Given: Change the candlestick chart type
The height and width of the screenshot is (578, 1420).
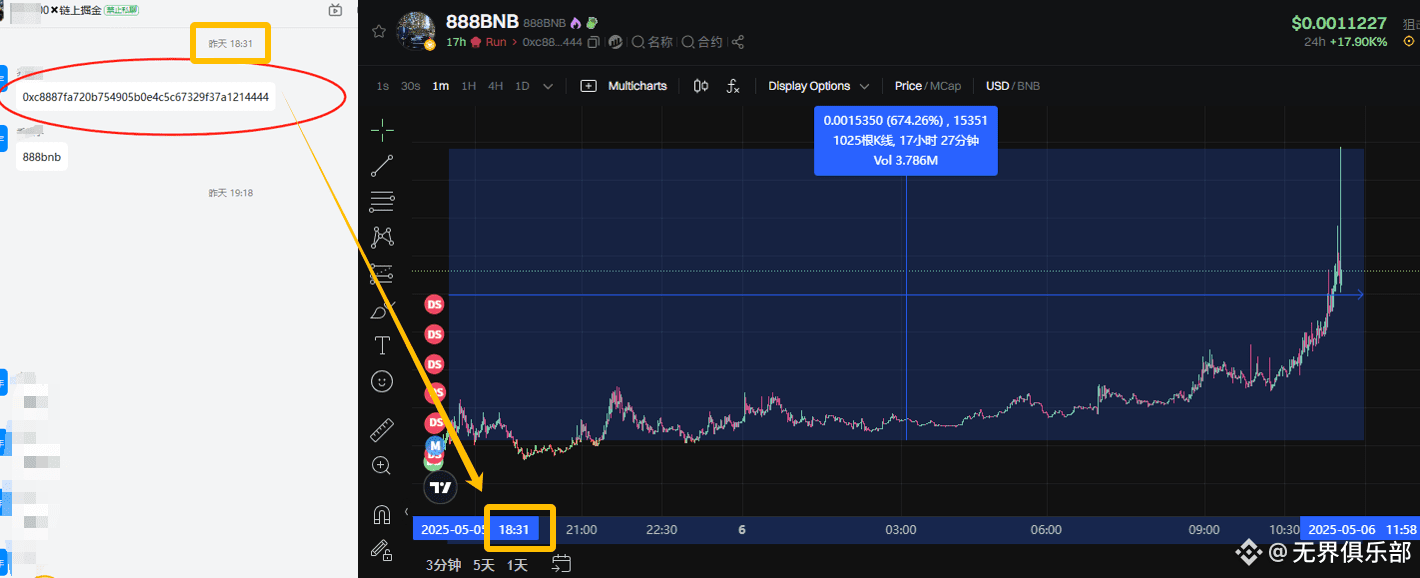Looking at the screenshot, I should coord(701,86).
